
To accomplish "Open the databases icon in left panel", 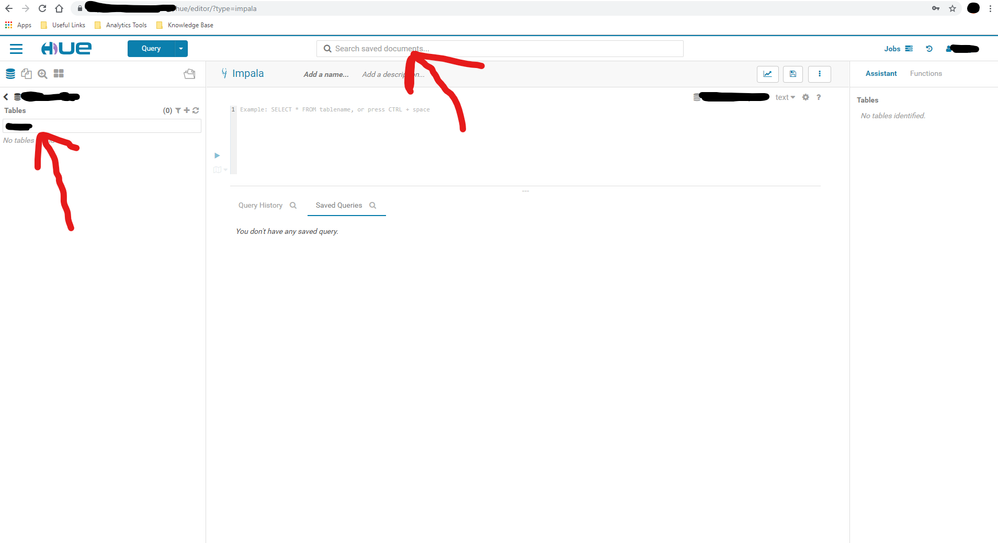I will (x=10, y=74).
